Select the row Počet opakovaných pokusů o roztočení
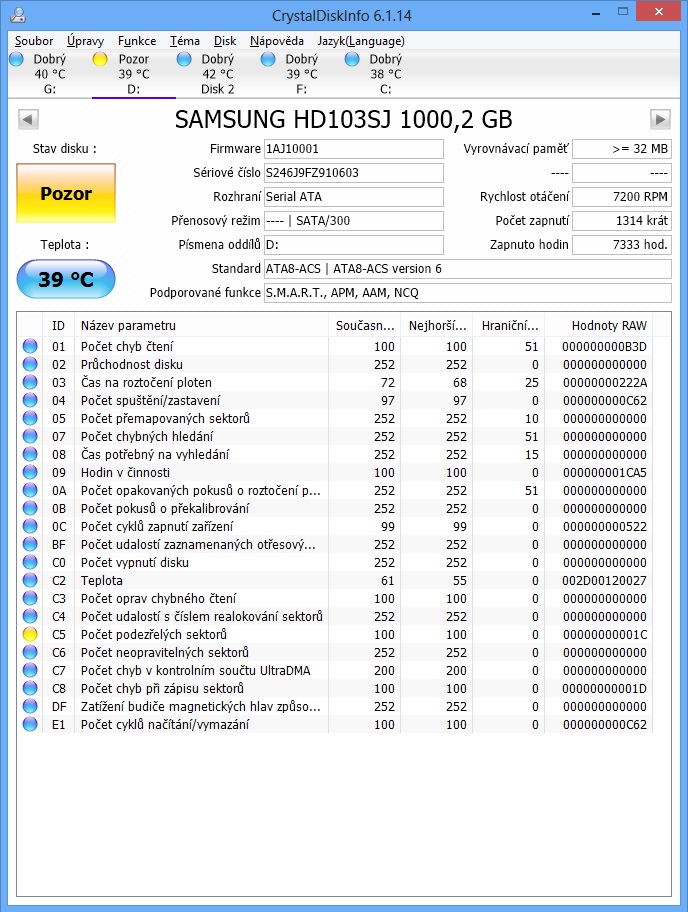 point(334,490)
